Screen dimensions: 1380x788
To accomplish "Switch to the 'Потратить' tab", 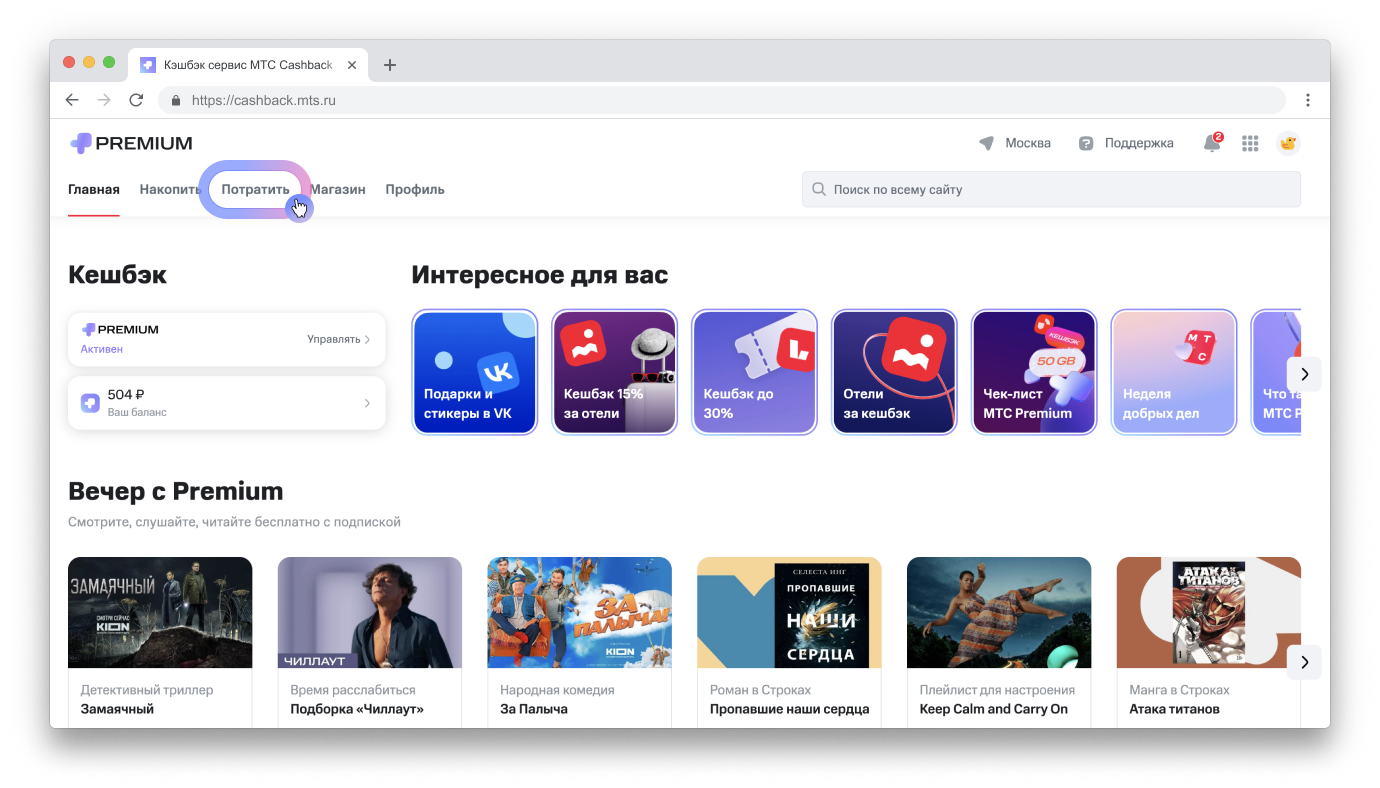I will tap(255, 189).
